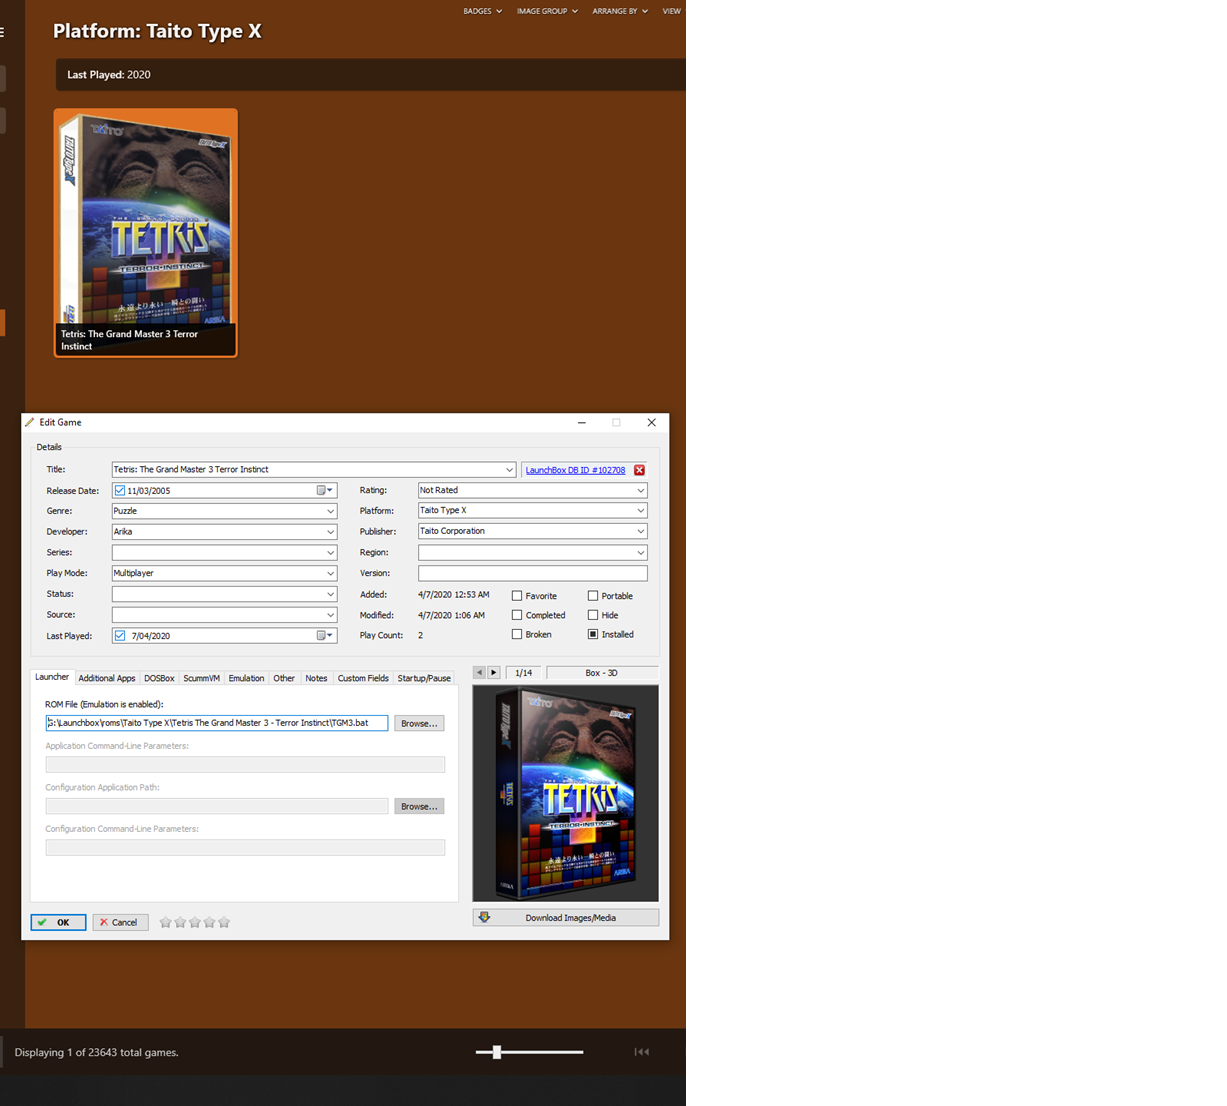Toggle the Release Date checkbox

tap(120, 491)
